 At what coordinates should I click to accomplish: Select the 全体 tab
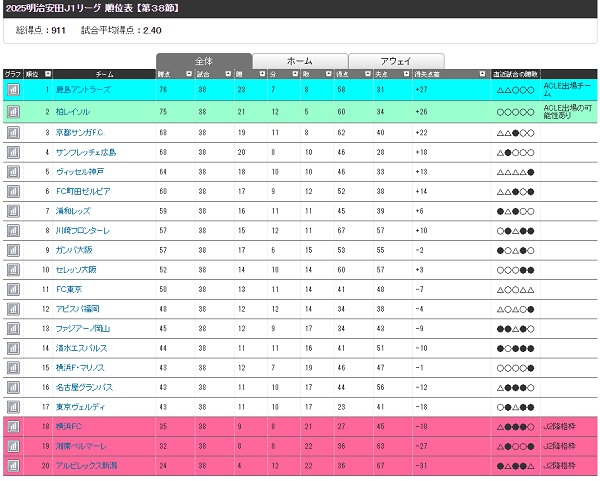[204, 61]
